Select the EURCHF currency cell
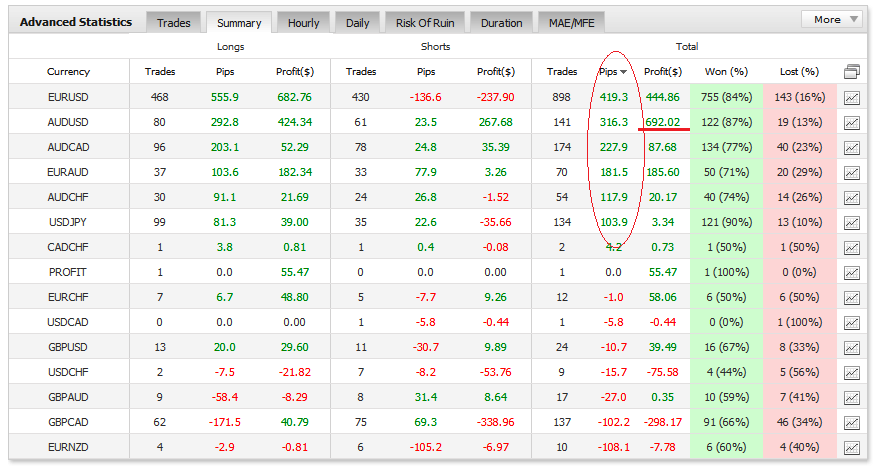 click(68, 297)
